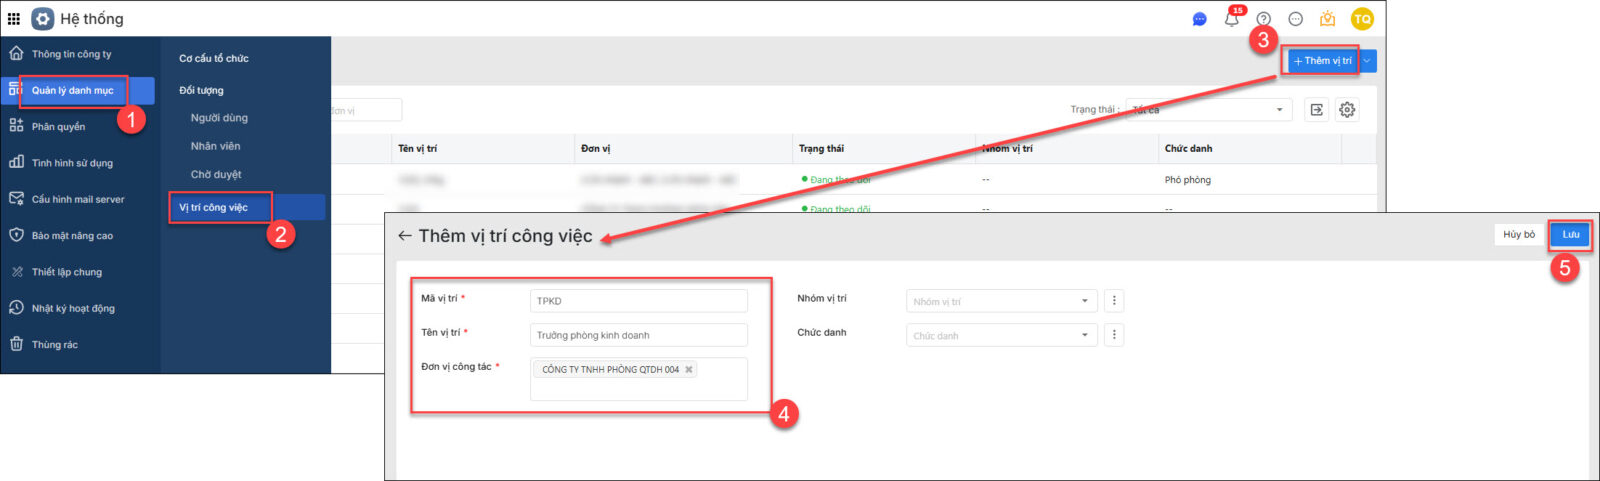Open the orange gift icon
Image resolution: width=1600 pixels, height=481 pixels.
[x=1328, y=19]
